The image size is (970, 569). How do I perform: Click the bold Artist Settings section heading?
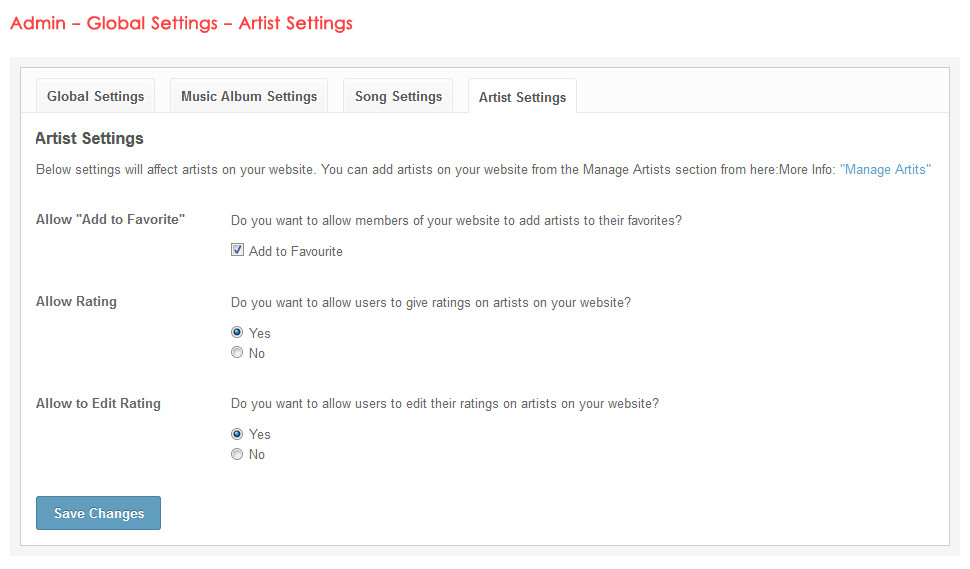[x=89, y=139]
